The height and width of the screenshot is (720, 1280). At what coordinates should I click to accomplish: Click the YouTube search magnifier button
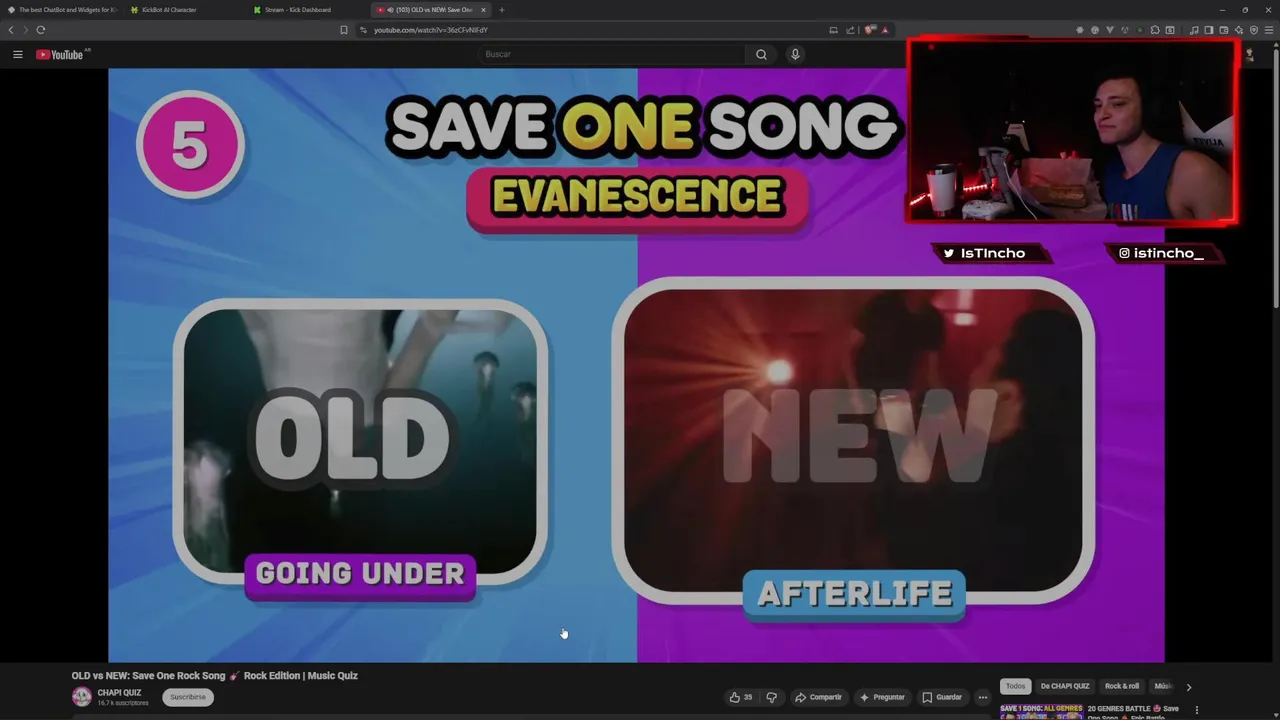tap(761, 54)
